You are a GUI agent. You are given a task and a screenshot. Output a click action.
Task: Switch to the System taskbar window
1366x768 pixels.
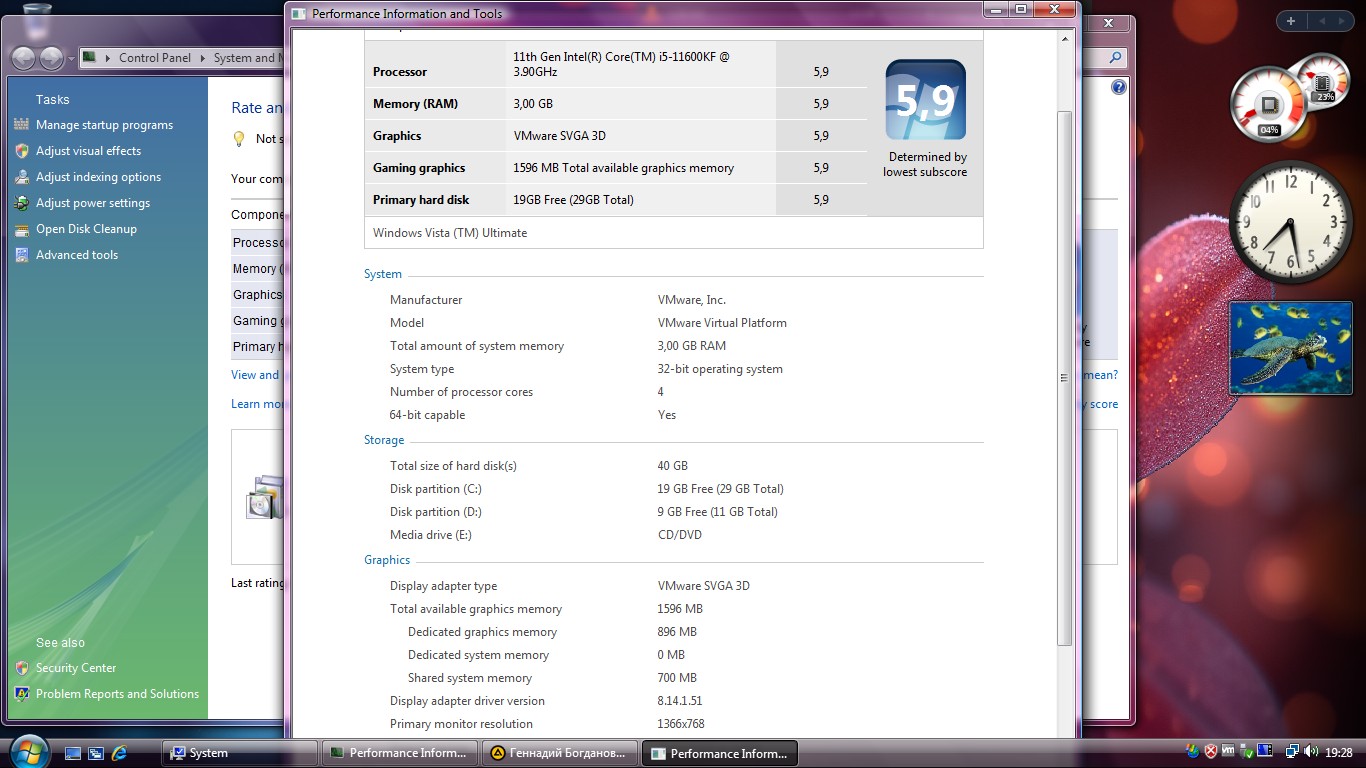tap(238, 753)
